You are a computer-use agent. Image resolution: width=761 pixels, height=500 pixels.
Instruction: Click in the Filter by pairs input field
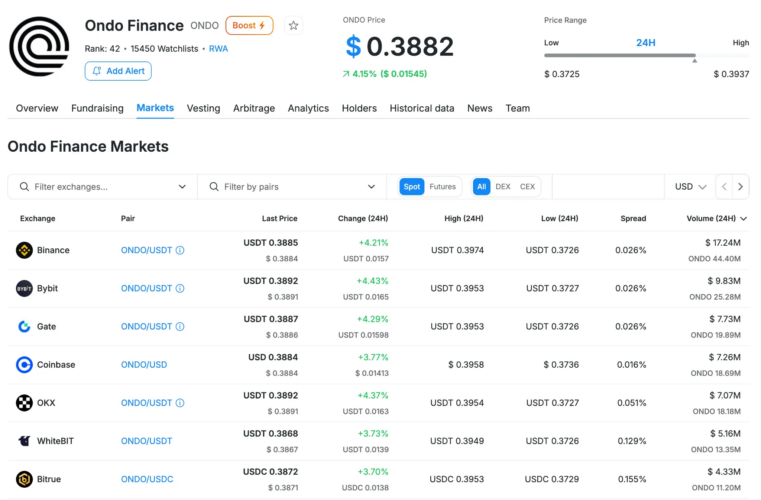(x=292, y=186)
